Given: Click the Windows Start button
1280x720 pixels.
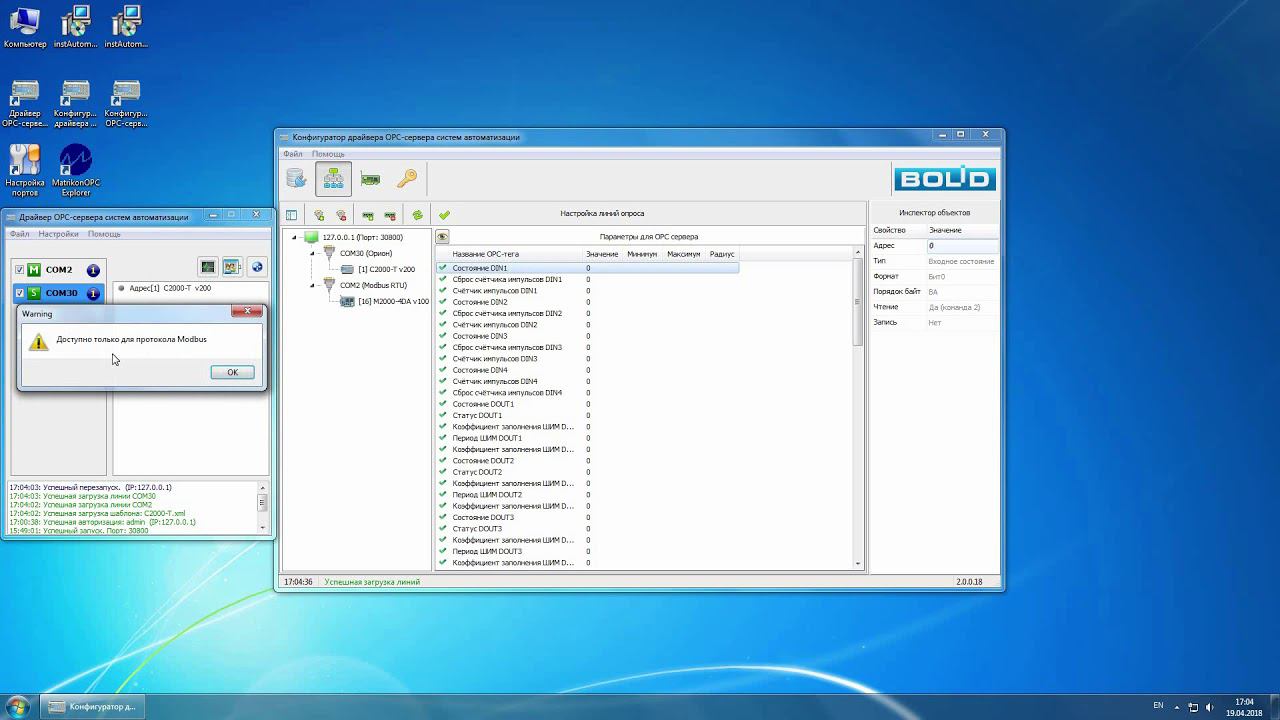Looking at the screenshot, I should [x=18, y=706].
